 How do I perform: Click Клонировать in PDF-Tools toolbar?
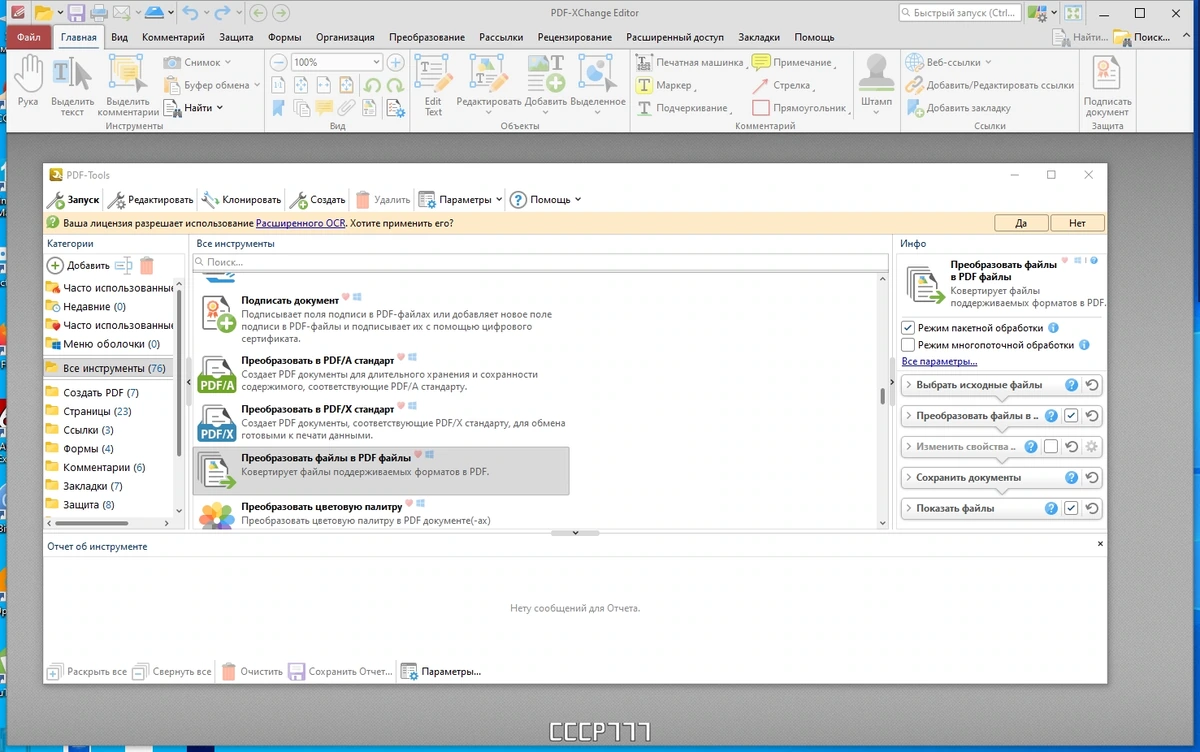click(x=241, y=199)
